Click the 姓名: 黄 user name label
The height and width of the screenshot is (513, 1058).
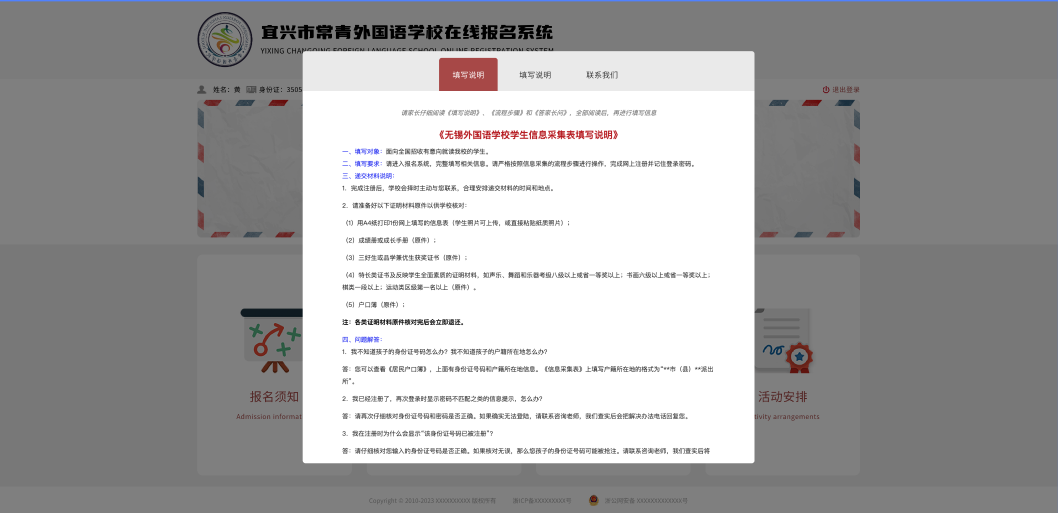[x=227, y=89]
